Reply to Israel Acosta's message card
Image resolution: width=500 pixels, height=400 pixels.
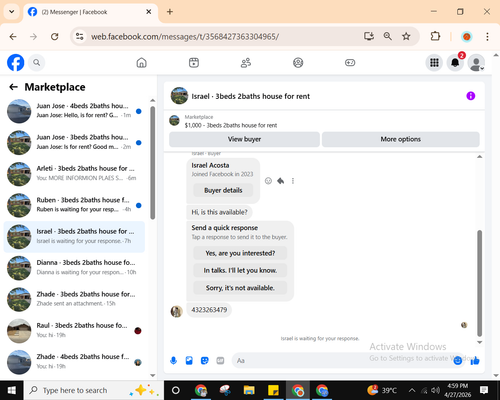281,181
